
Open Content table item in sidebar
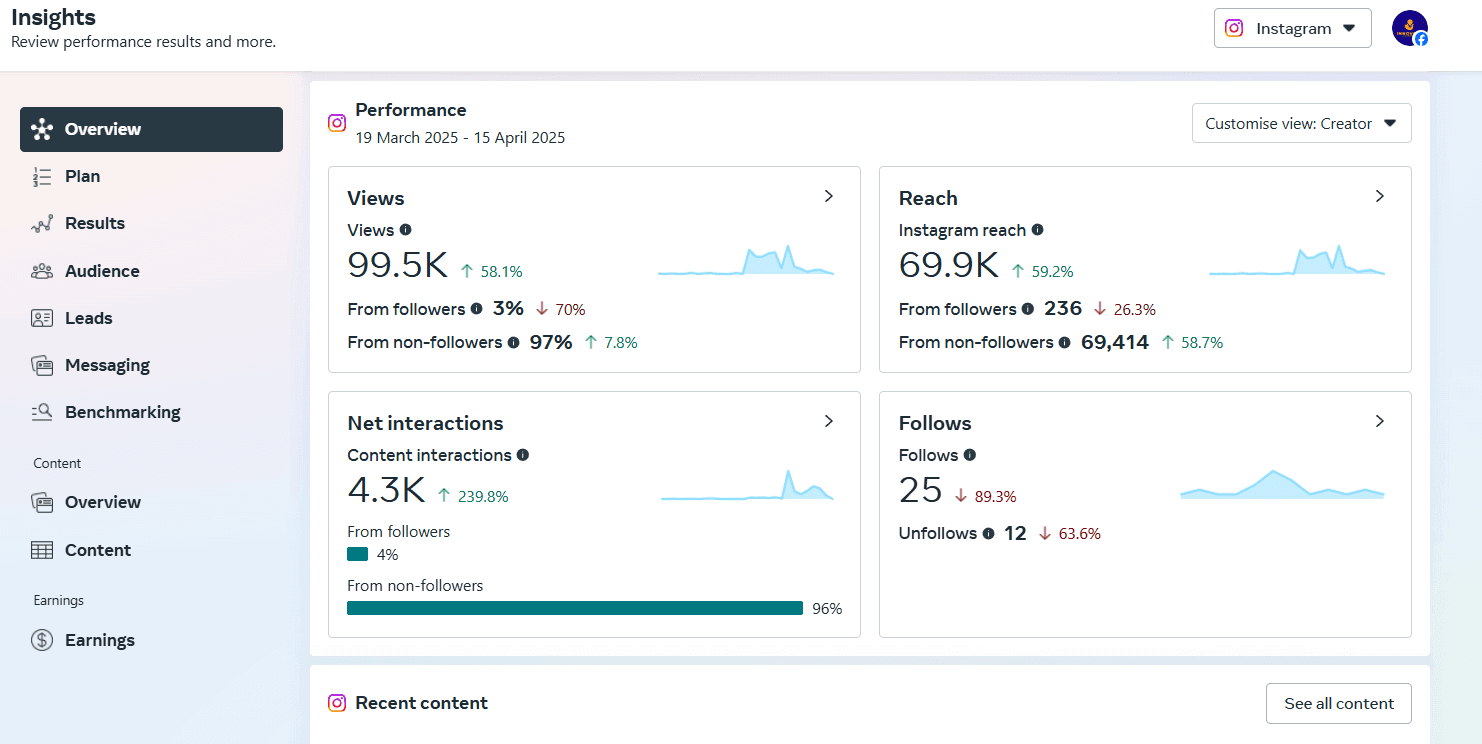click(97, 550)
